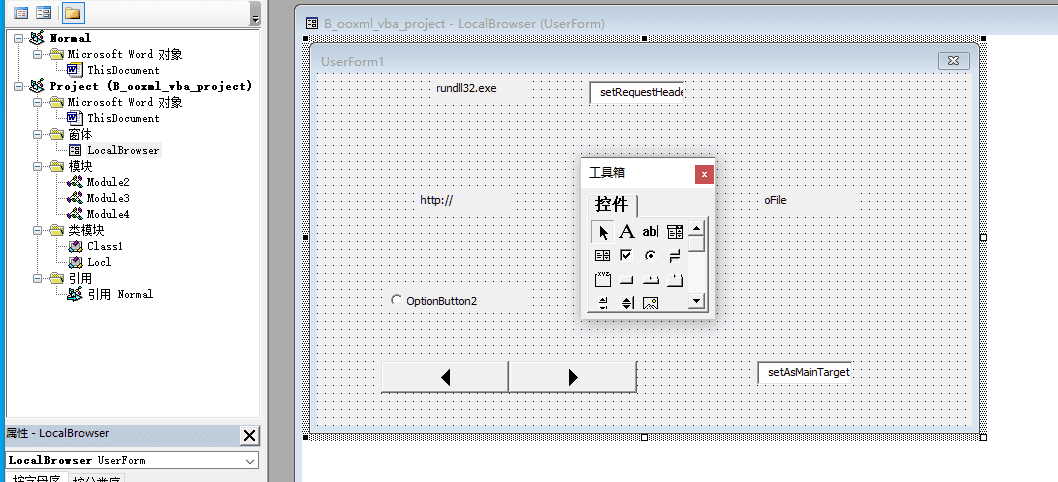
Task: Select the oFile label on form
Action: point(775,200)
